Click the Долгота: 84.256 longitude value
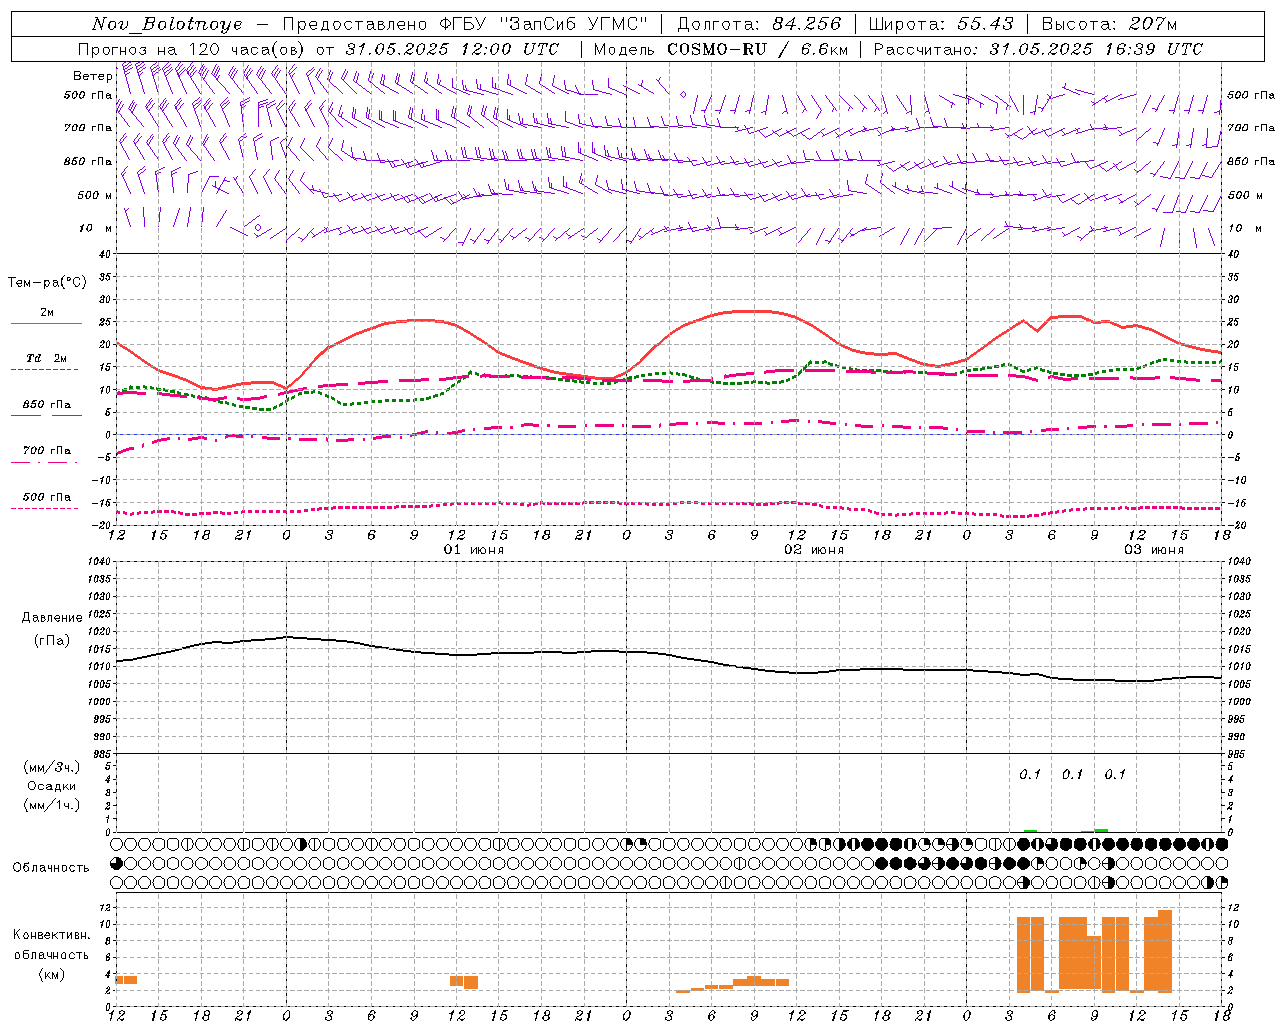Viewport: 1280px width, 1024px height. click(x=759, y=24)
